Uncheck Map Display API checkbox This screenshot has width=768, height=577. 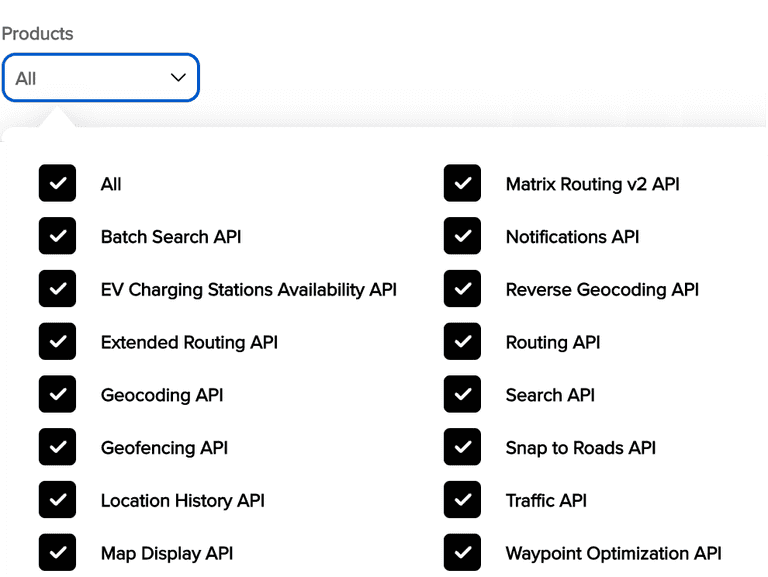tap(58, 553)
